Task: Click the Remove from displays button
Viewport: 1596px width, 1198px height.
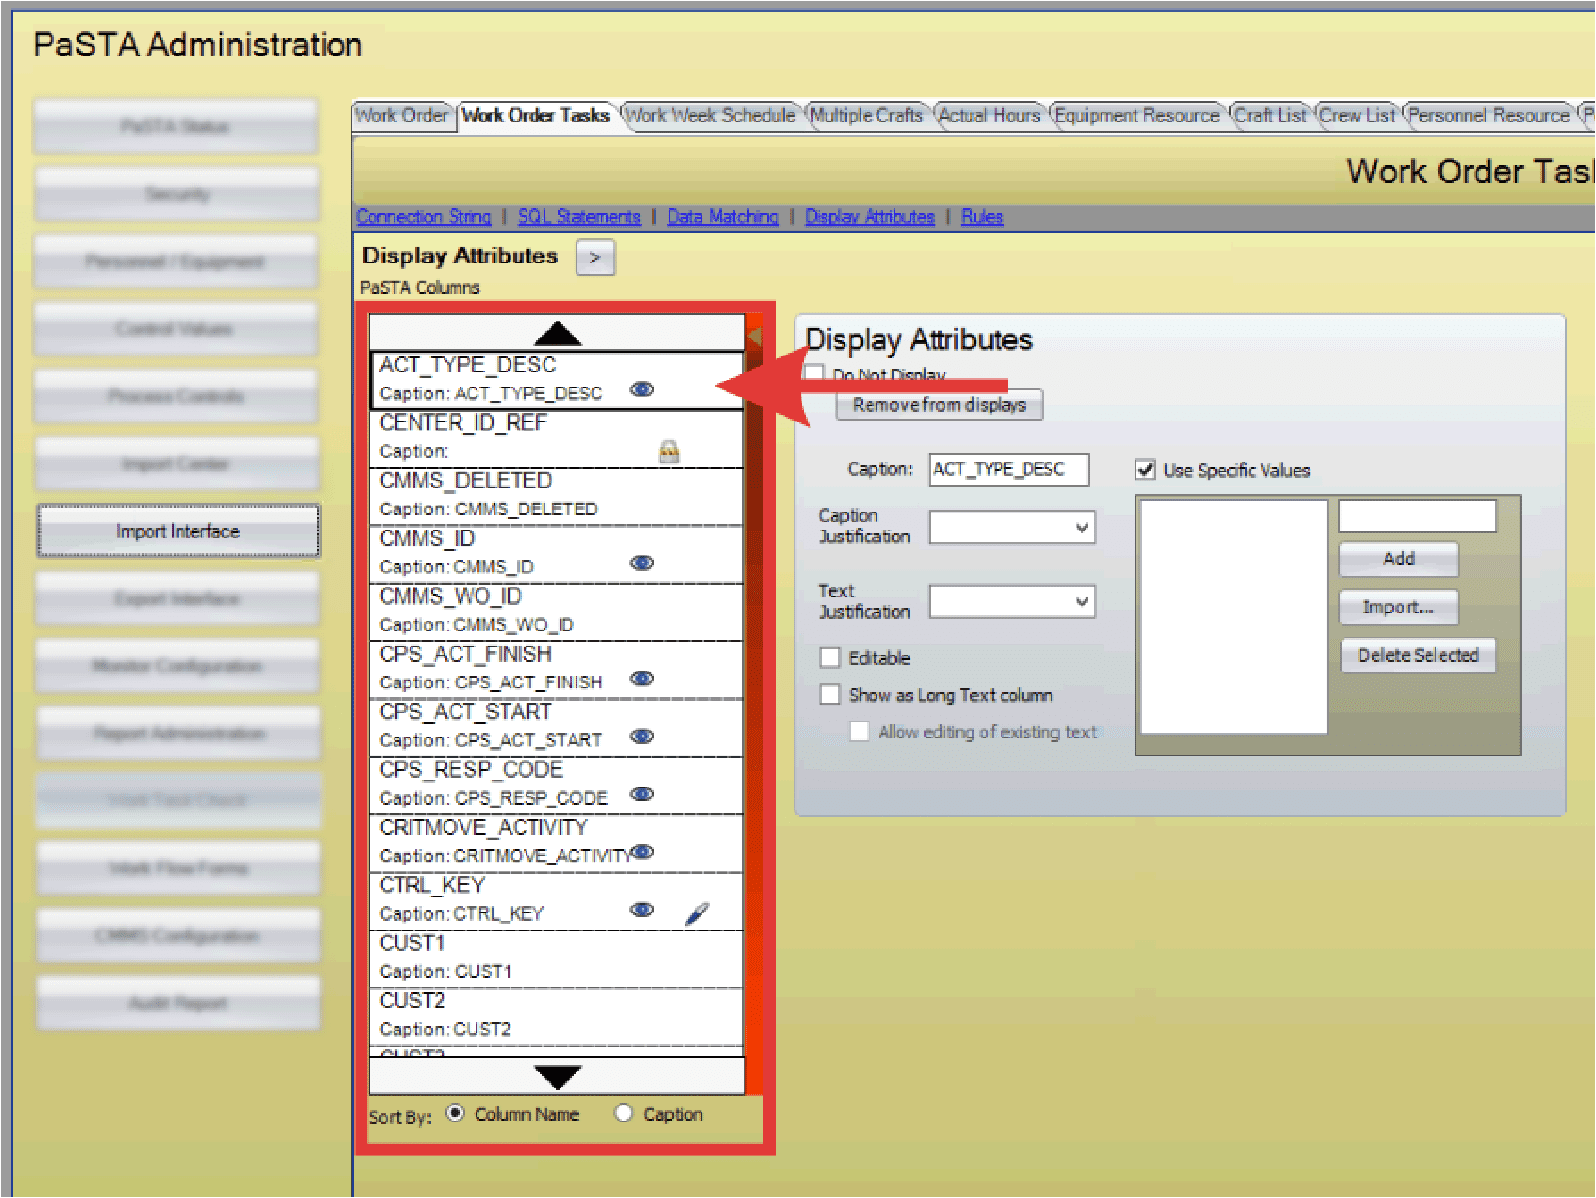Action: click(939, 405)
